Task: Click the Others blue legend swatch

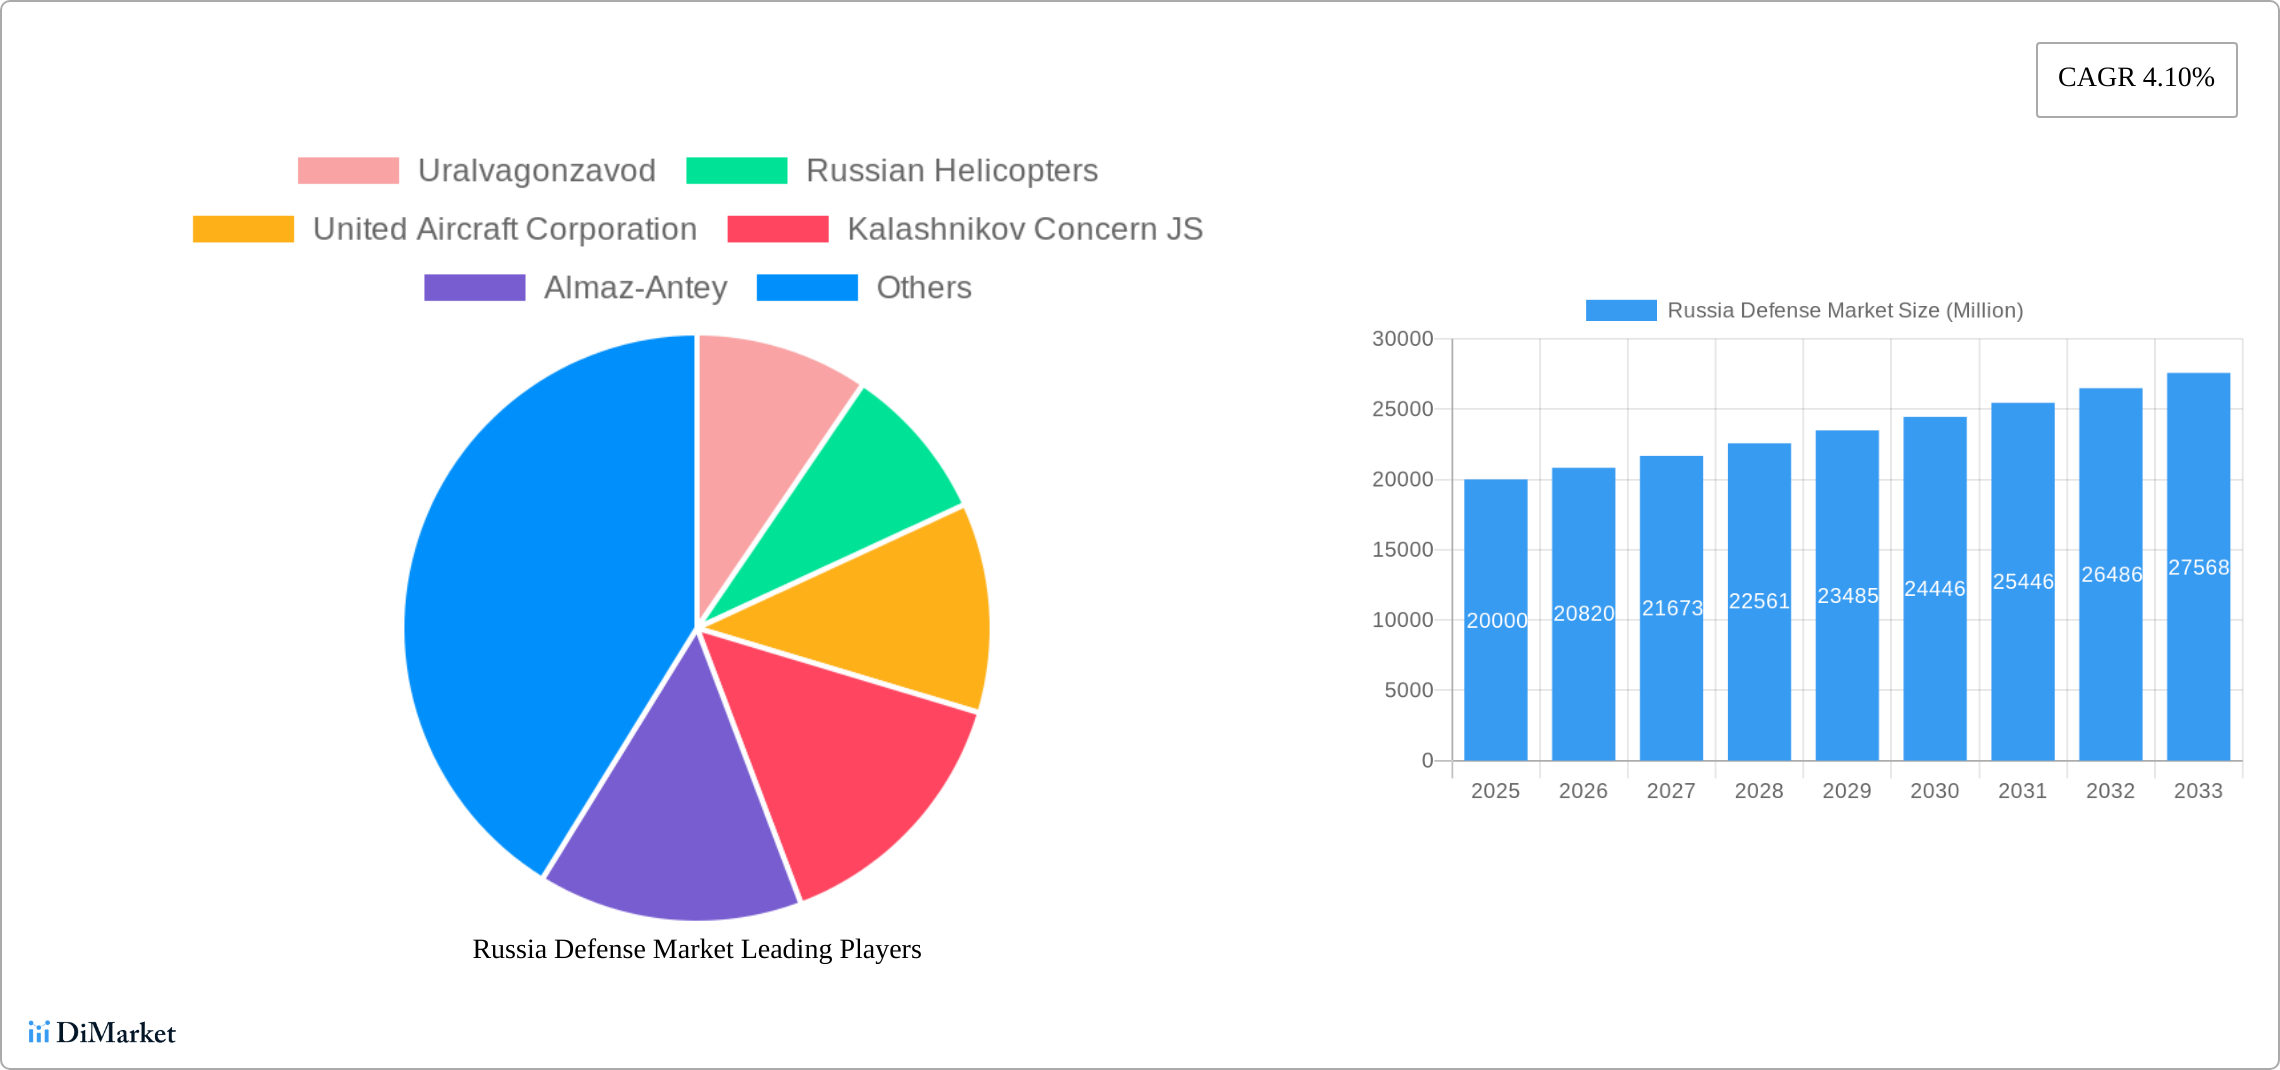Action: point(807,288)
